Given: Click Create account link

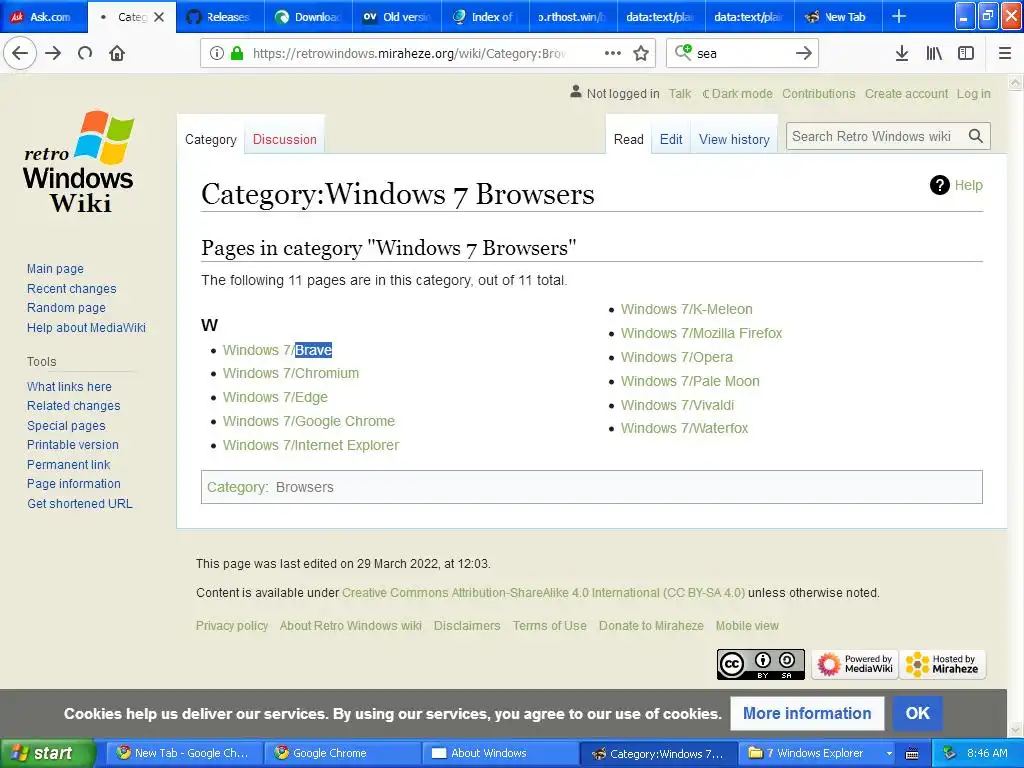Looking at the screenshot, I should 906,93.
